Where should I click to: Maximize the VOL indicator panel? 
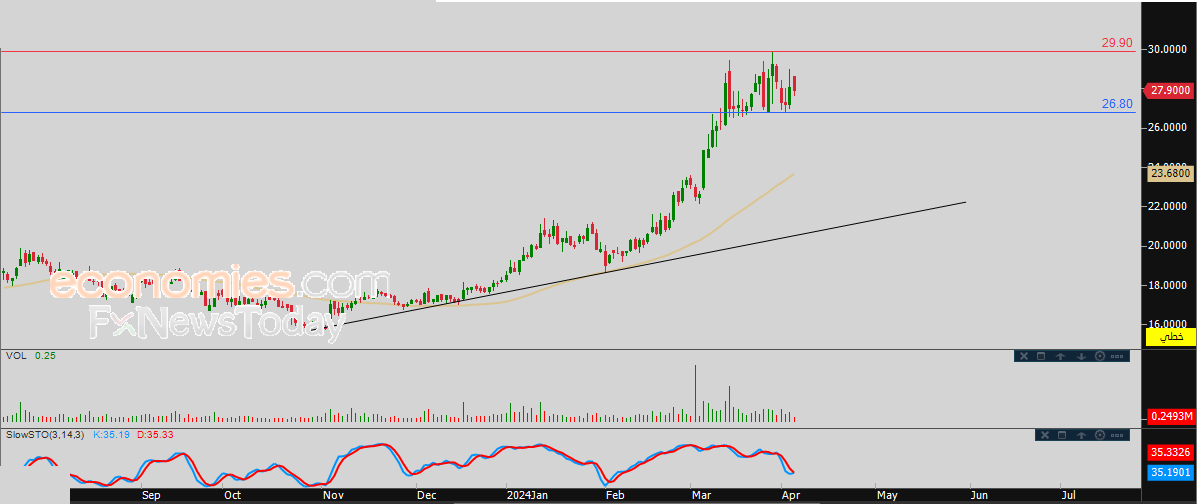pyautogui.click(x=1042, y=356)
